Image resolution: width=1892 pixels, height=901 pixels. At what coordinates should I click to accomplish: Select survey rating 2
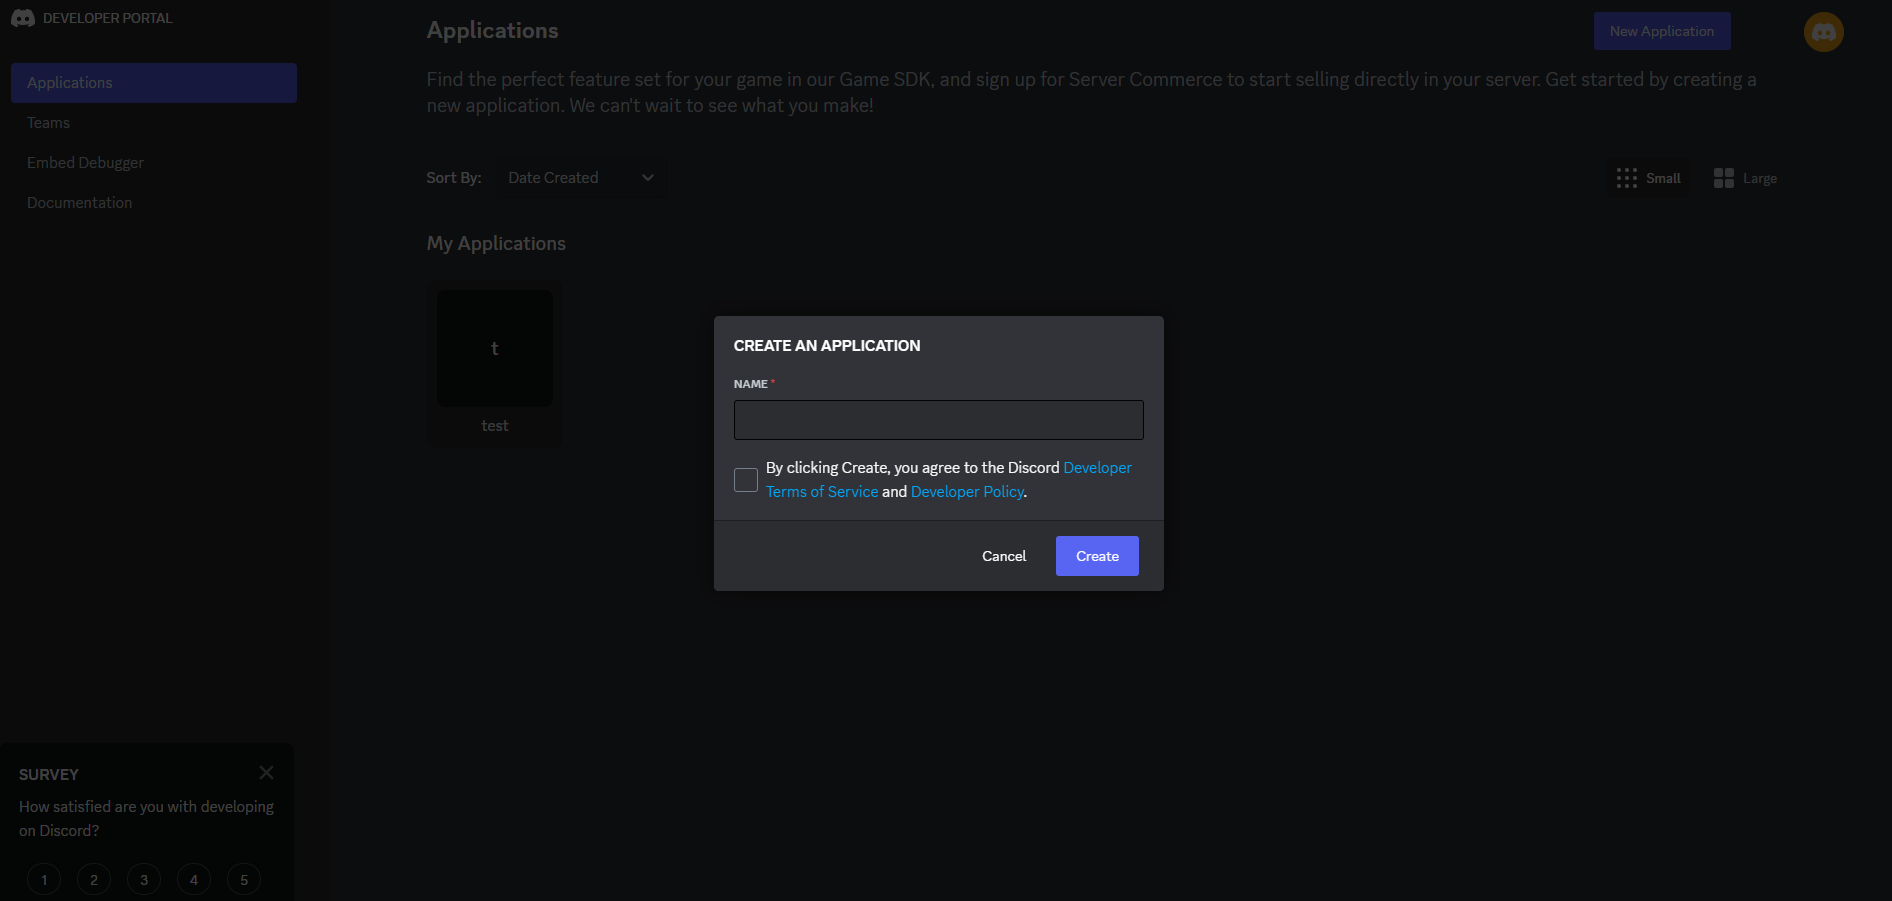click(94, 880)
